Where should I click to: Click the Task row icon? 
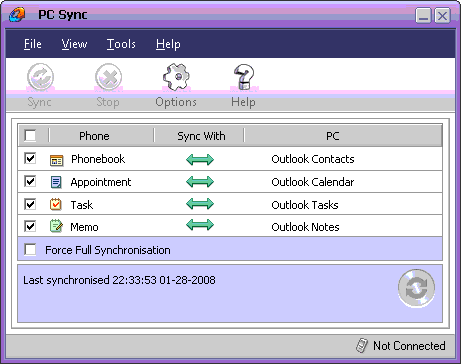(56, 204)
